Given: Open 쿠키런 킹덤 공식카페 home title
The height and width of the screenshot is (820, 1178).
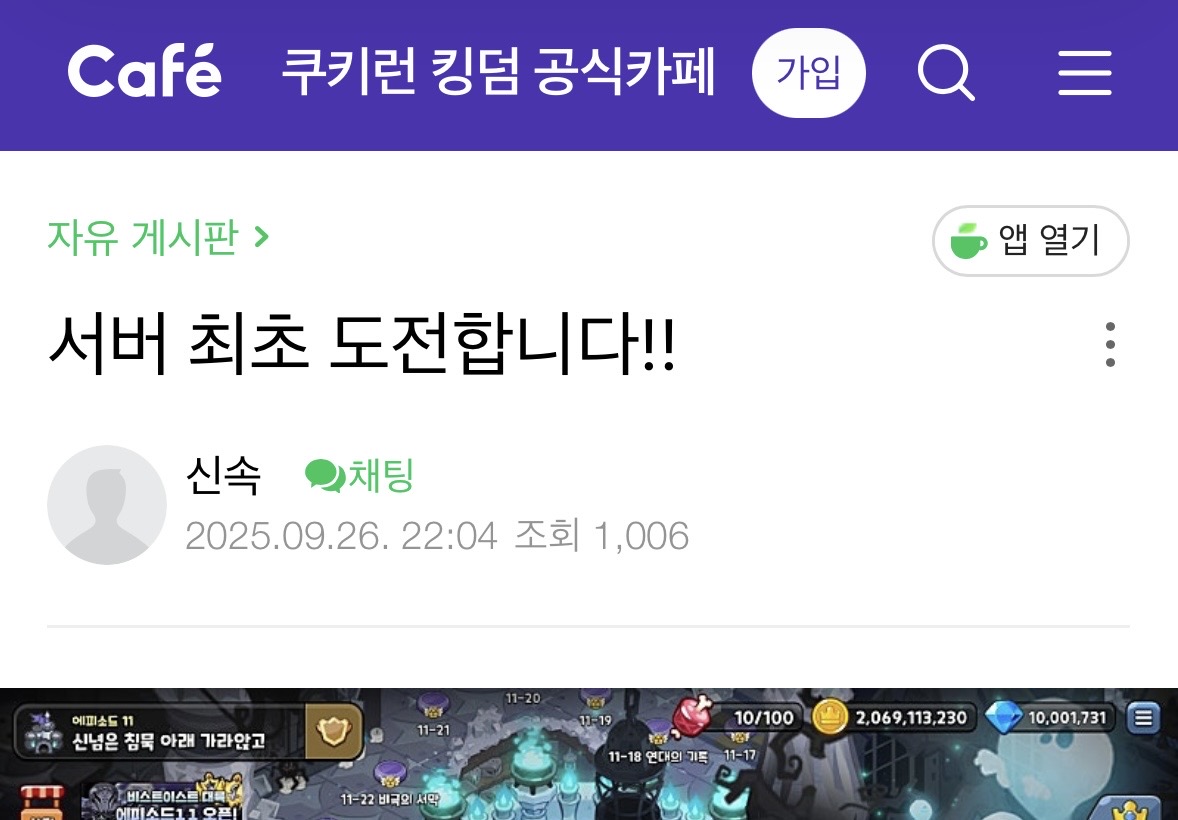Looking at the screenshot, I should pyautogui.click(x=498, y=72).
